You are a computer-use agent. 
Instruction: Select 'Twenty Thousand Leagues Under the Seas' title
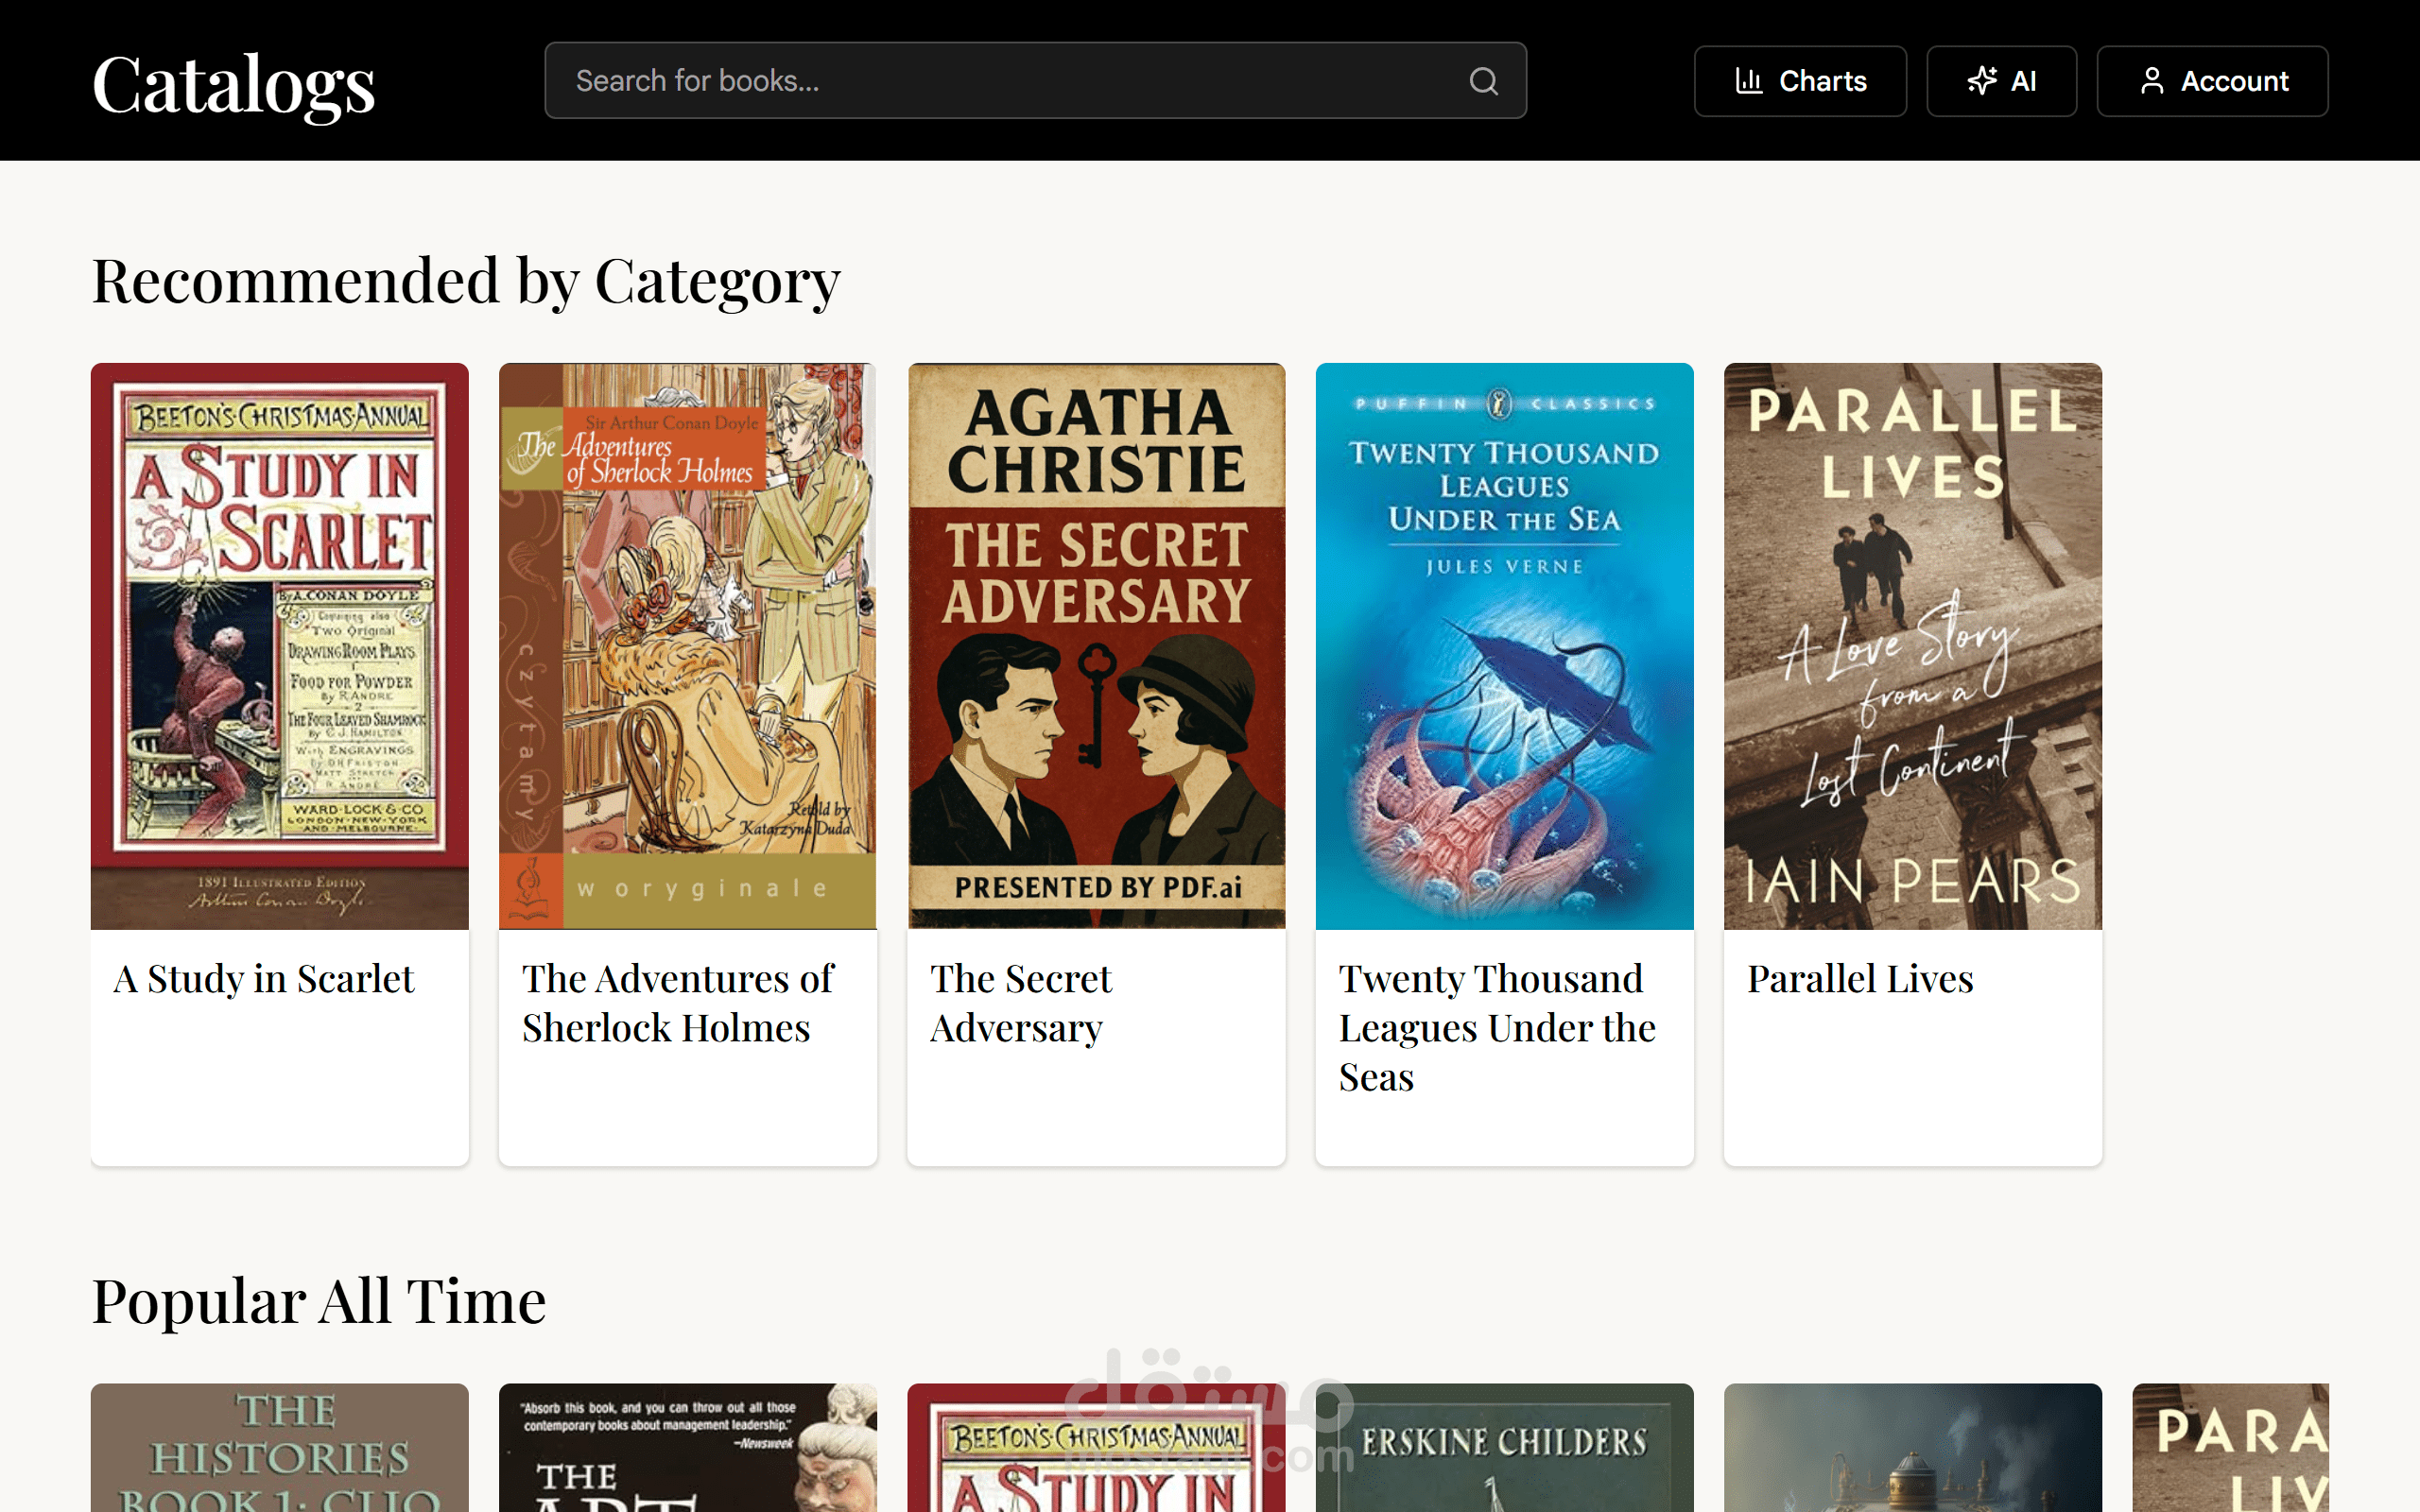1497,1028
